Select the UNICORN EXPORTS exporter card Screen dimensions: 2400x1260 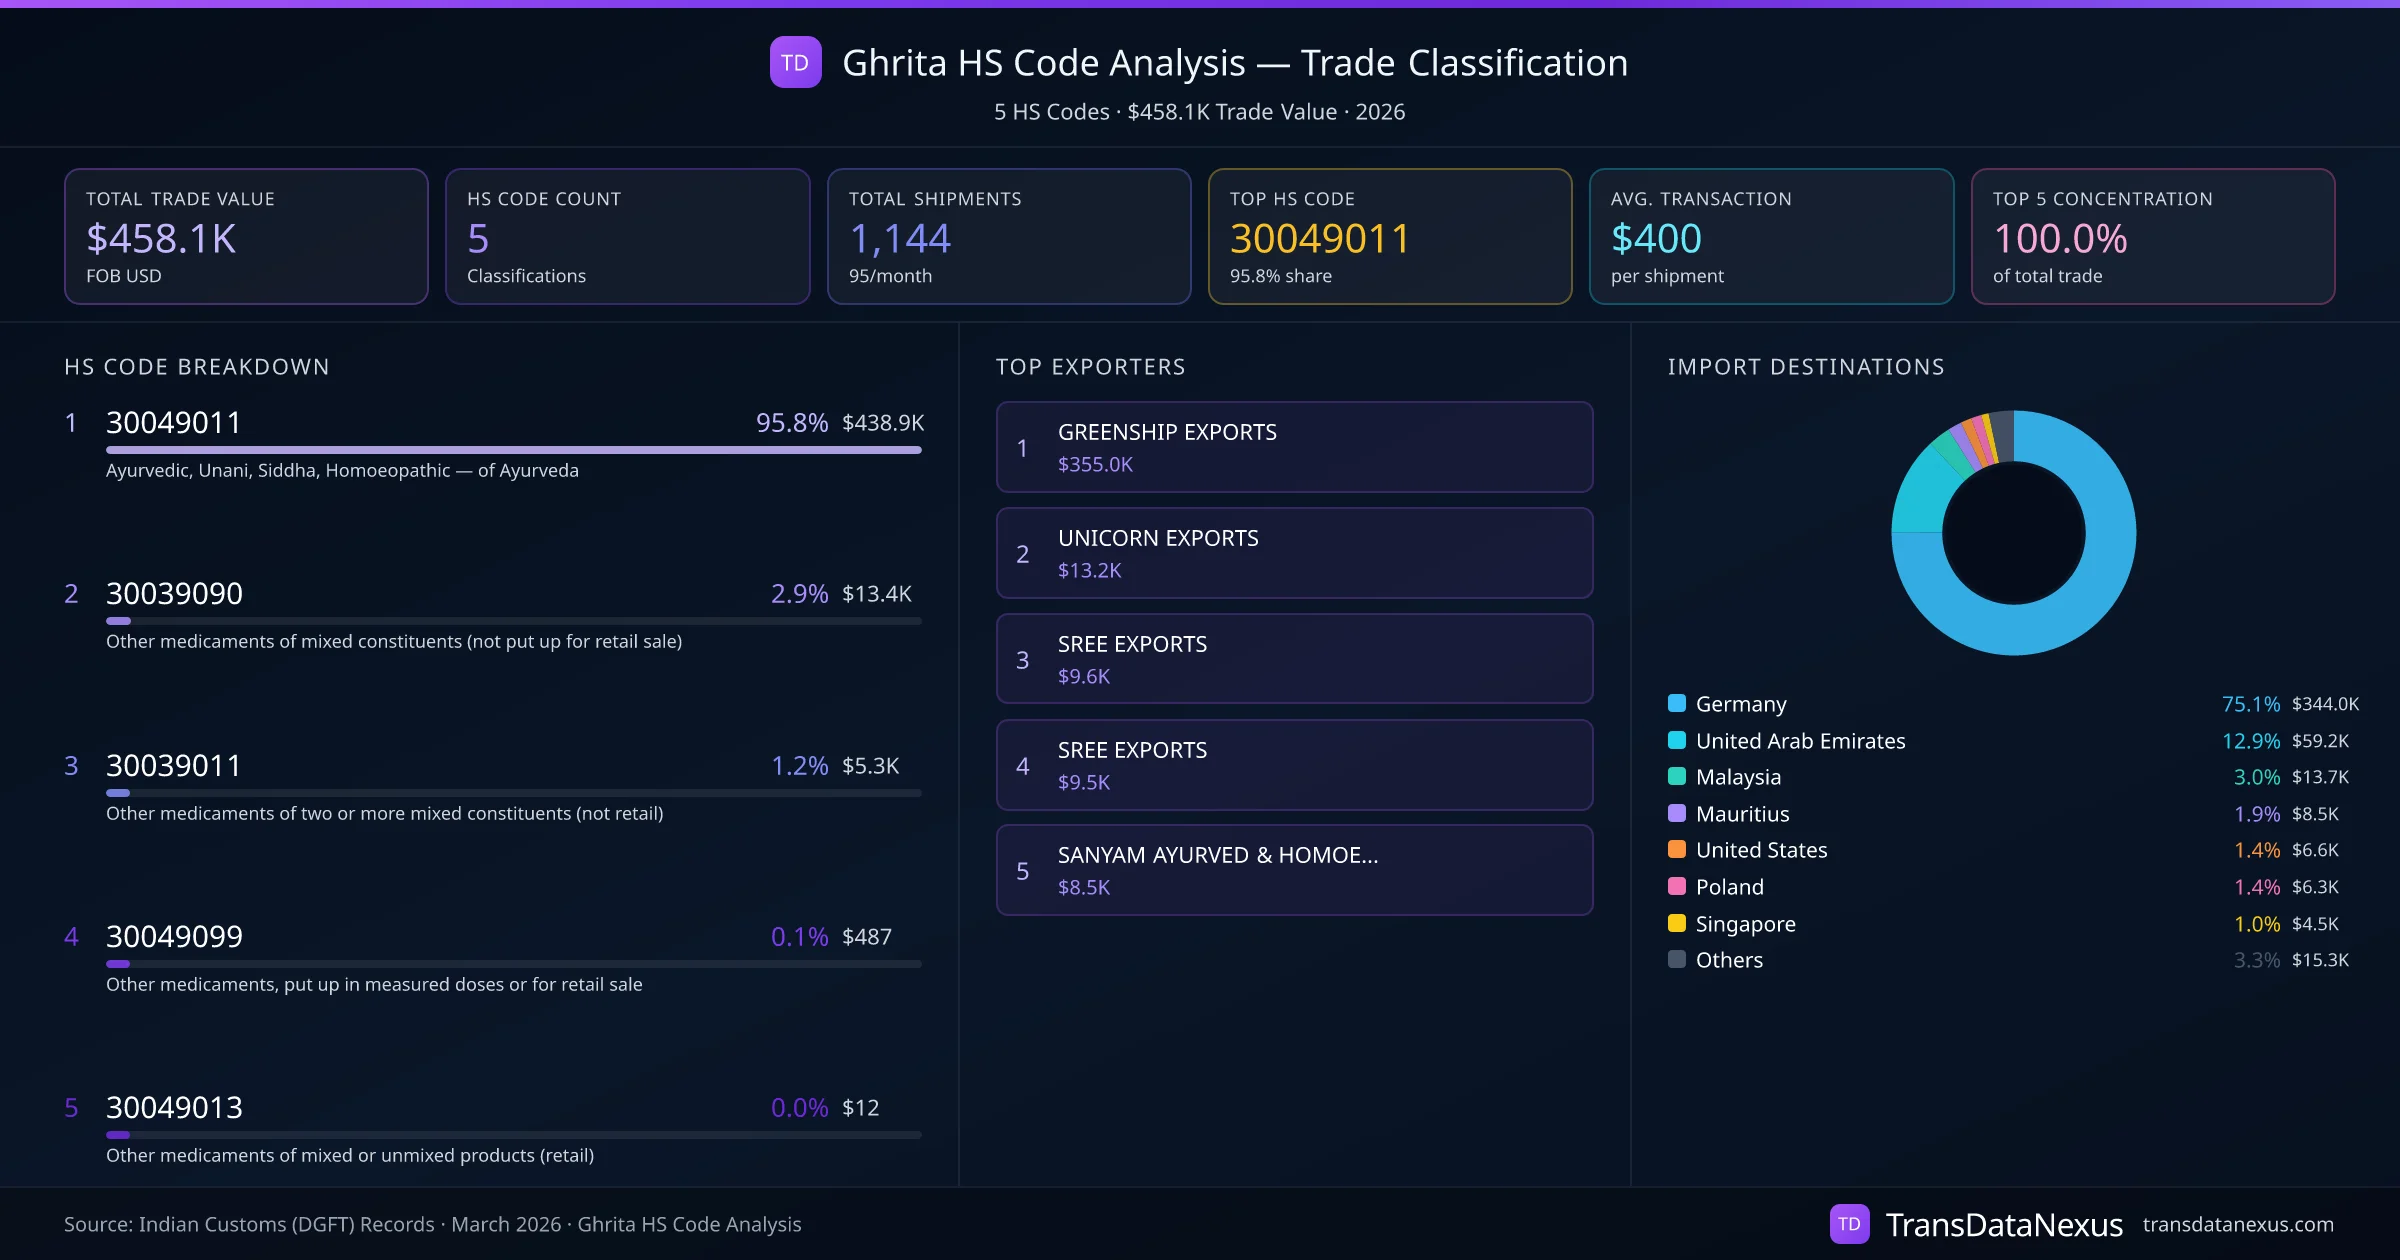(1294, 553)
